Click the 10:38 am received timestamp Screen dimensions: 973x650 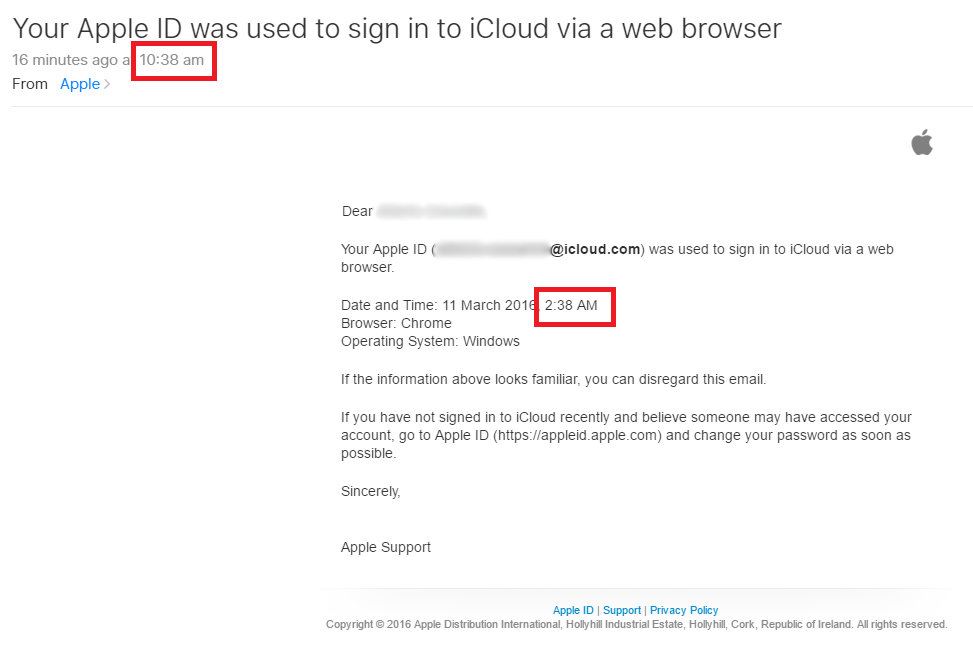172,60
